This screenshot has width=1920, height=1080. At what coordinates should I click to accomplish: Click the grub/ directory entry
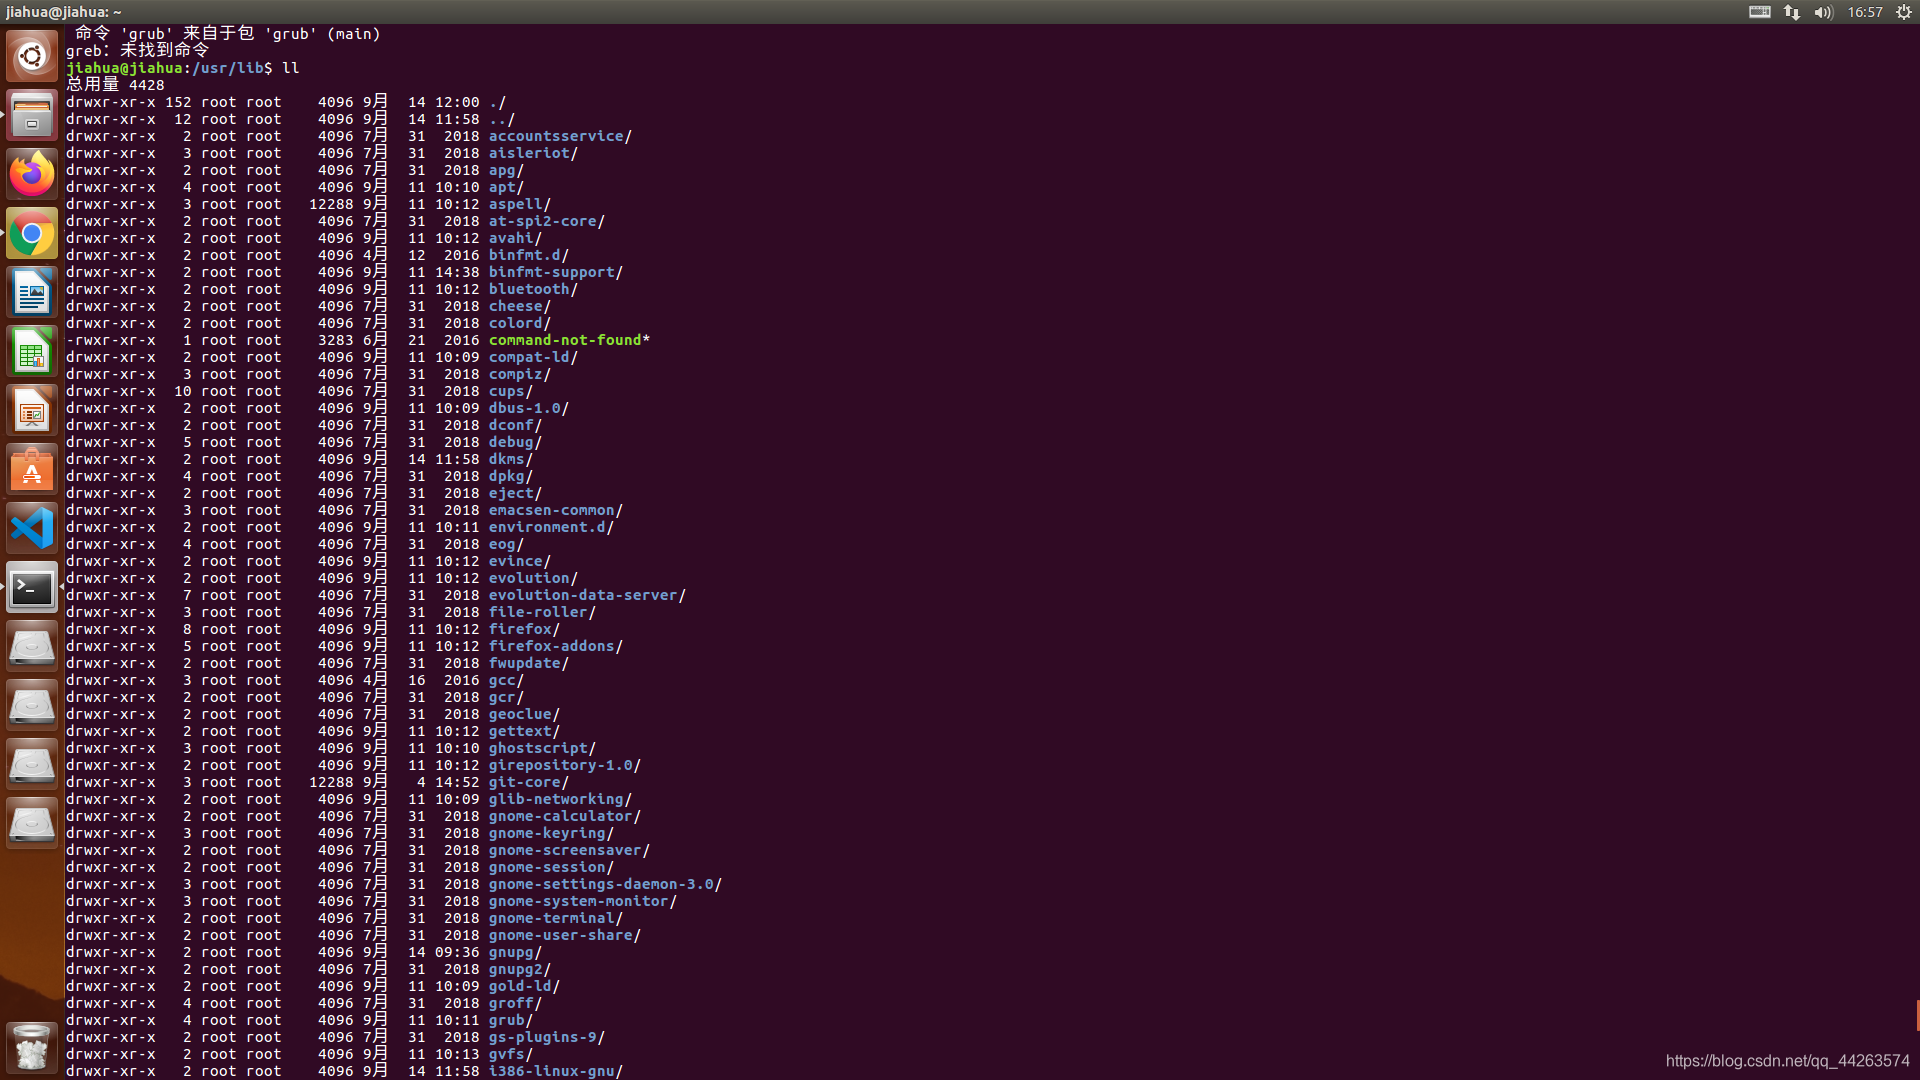click(x=511, y=1020)
